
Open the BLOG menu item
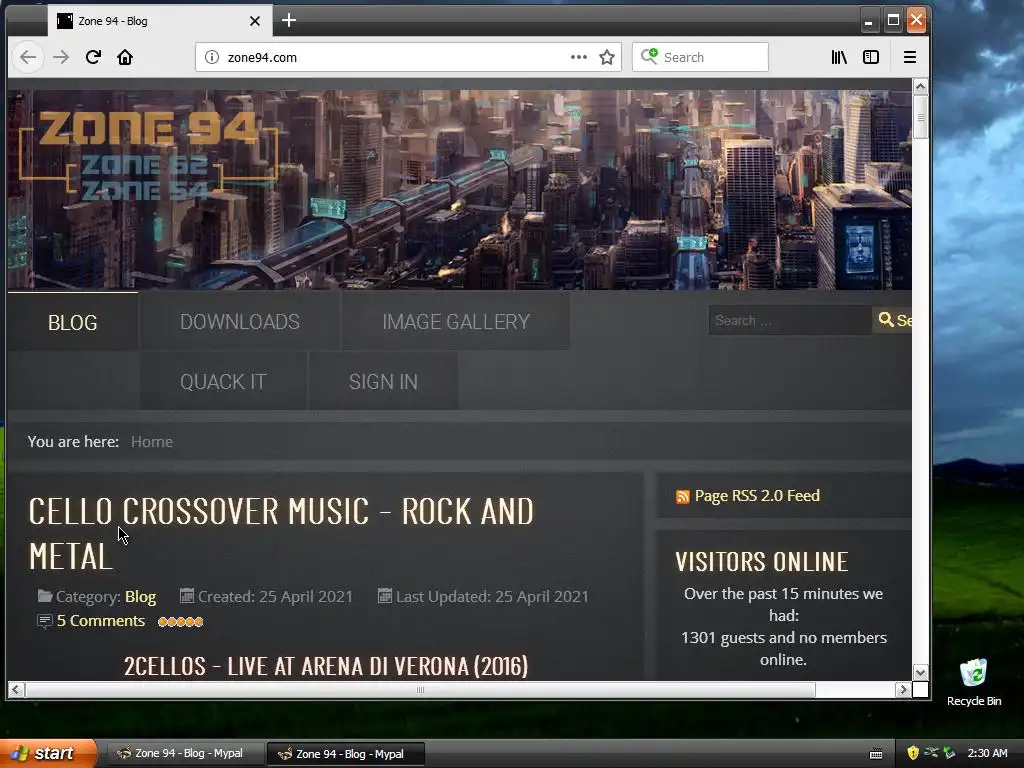pos(72,322)
